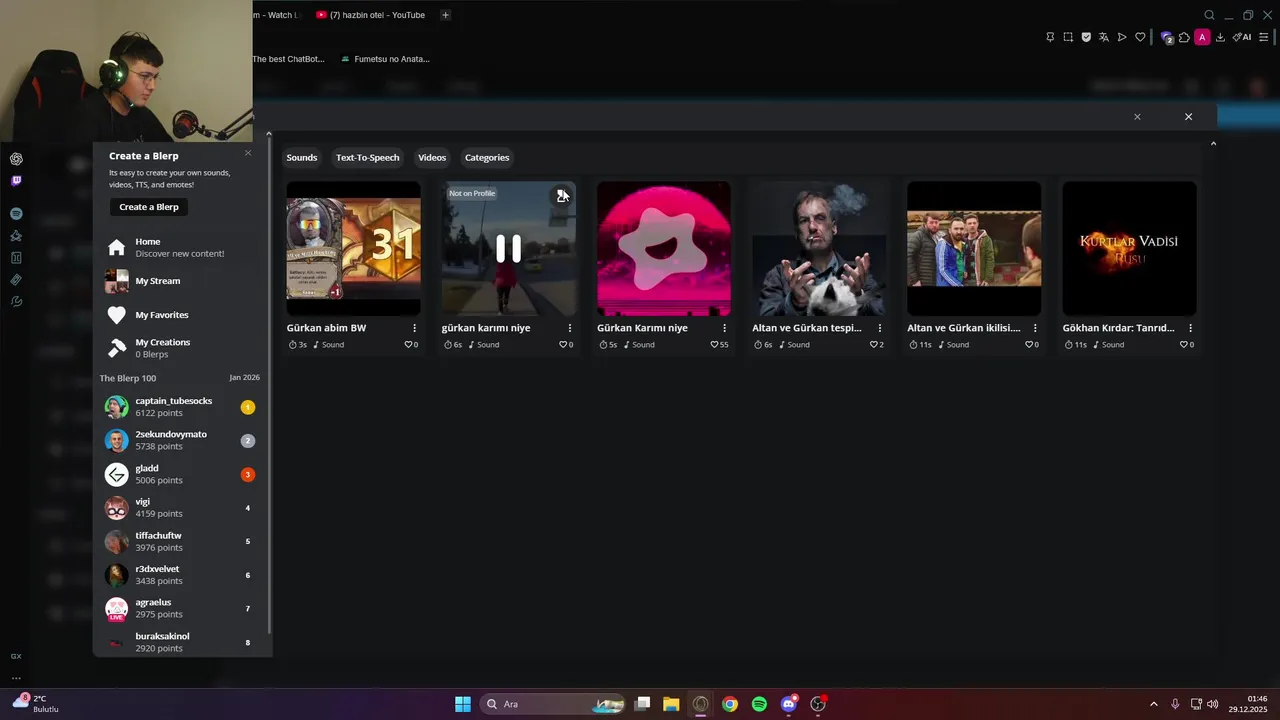Image resolution: width=1280 pixels, height=720 pixels.
Task: Switch to the Videos tab
Action: tap(432, 157)
